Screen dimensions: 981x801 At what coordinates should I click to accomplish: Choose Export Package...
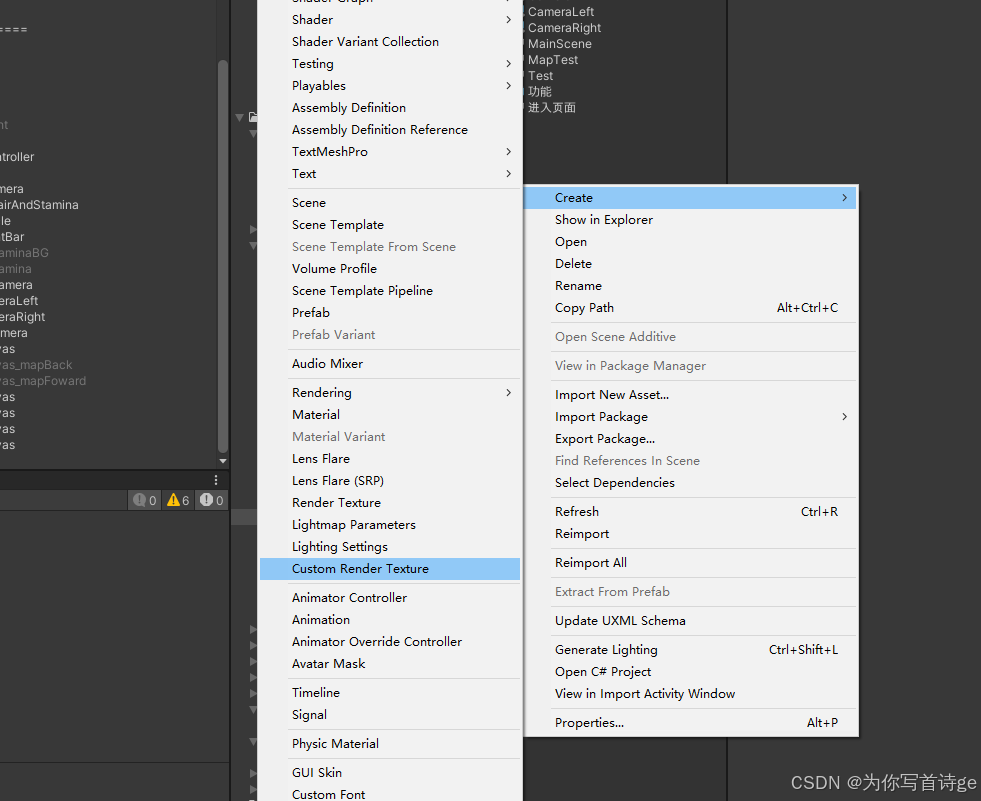pos(691,439)
